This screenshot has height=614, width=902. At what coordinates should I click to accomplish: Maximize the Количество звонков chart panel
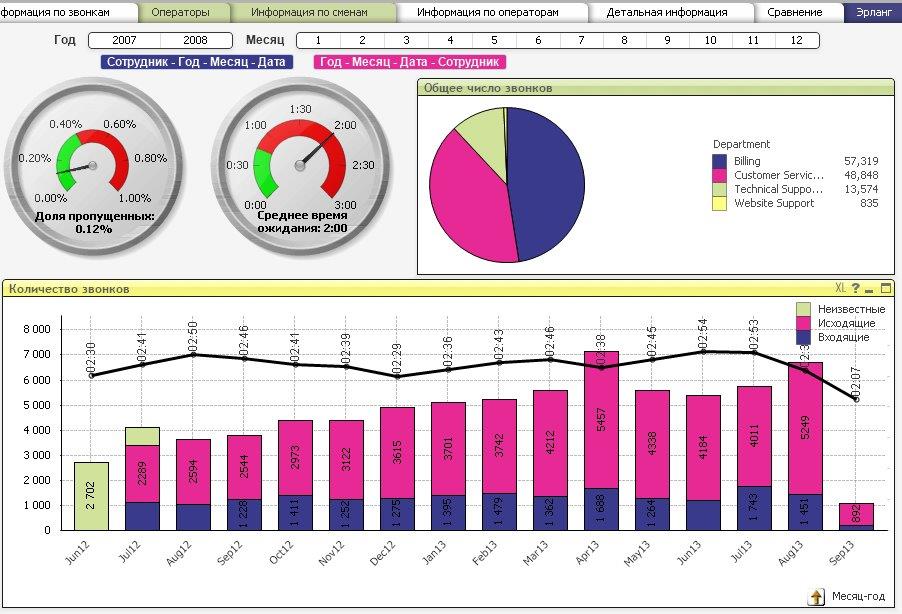coord(886,288)
